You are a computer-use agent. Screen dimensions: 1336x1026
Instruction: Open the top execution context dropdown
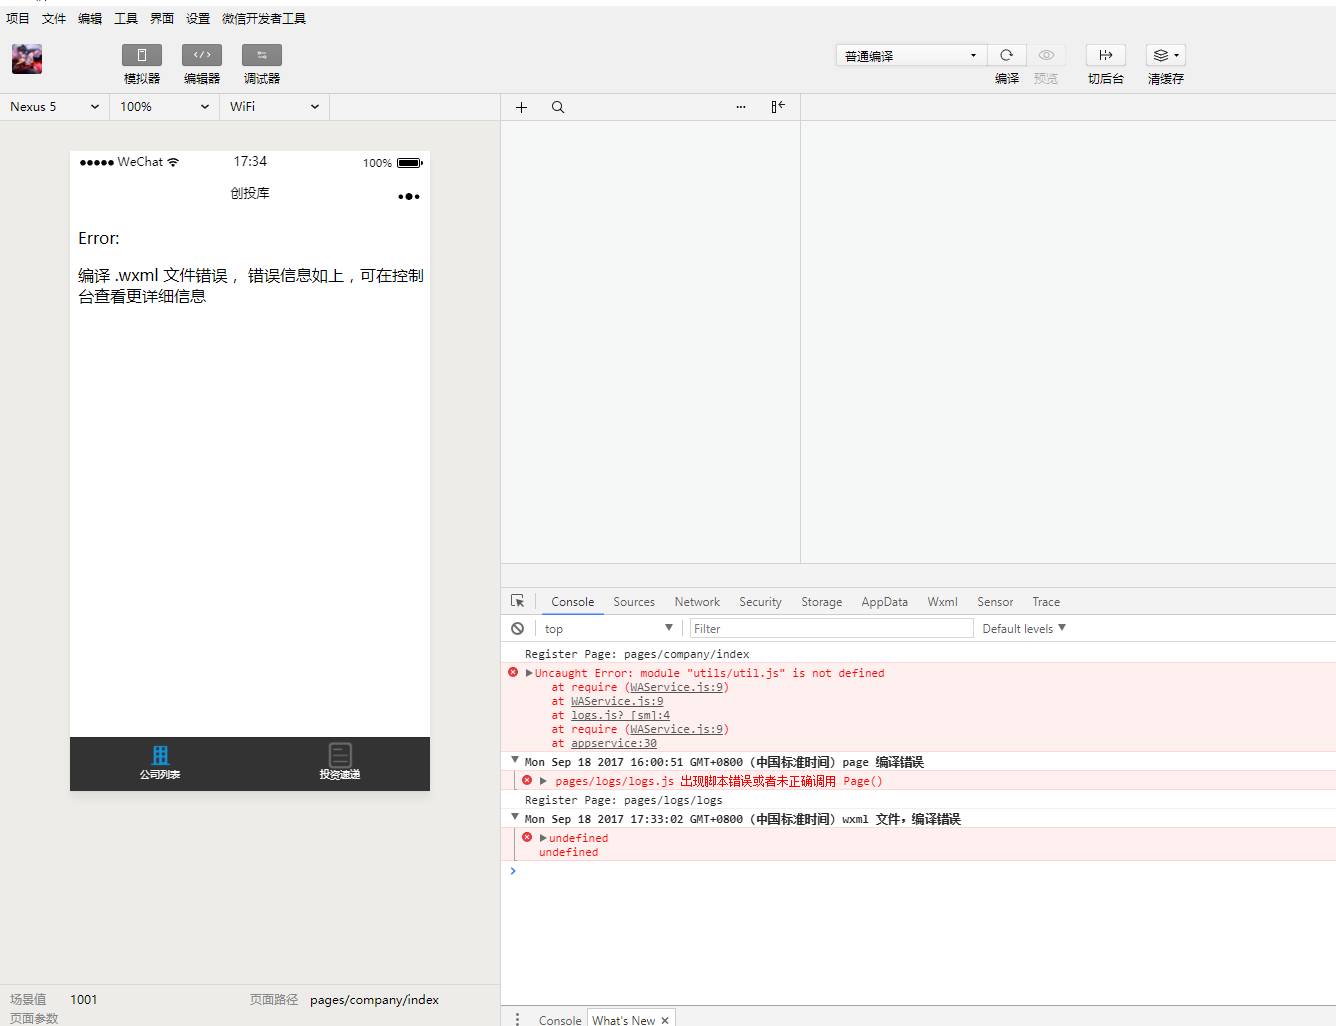click(608, 628)
